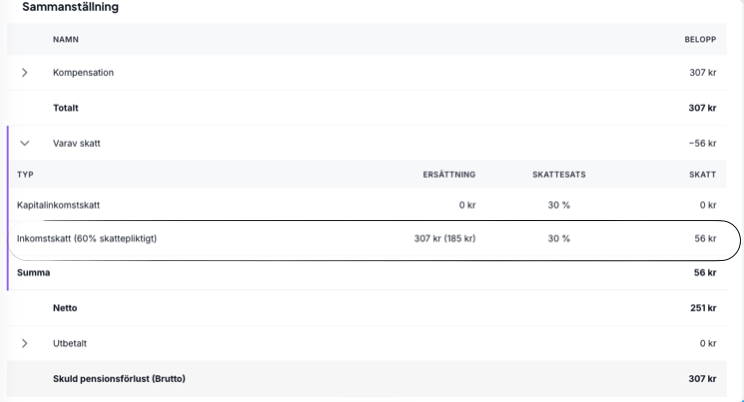Select the Netto row label
The image size is (744, 402).
pyautogui.click(x=65, y=308)
